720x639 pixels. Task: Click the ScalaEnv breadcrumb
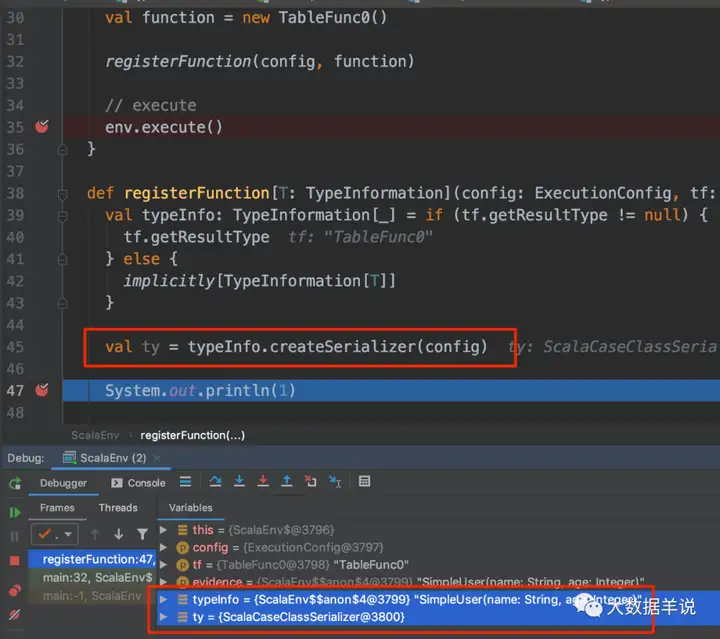point(95,435)
